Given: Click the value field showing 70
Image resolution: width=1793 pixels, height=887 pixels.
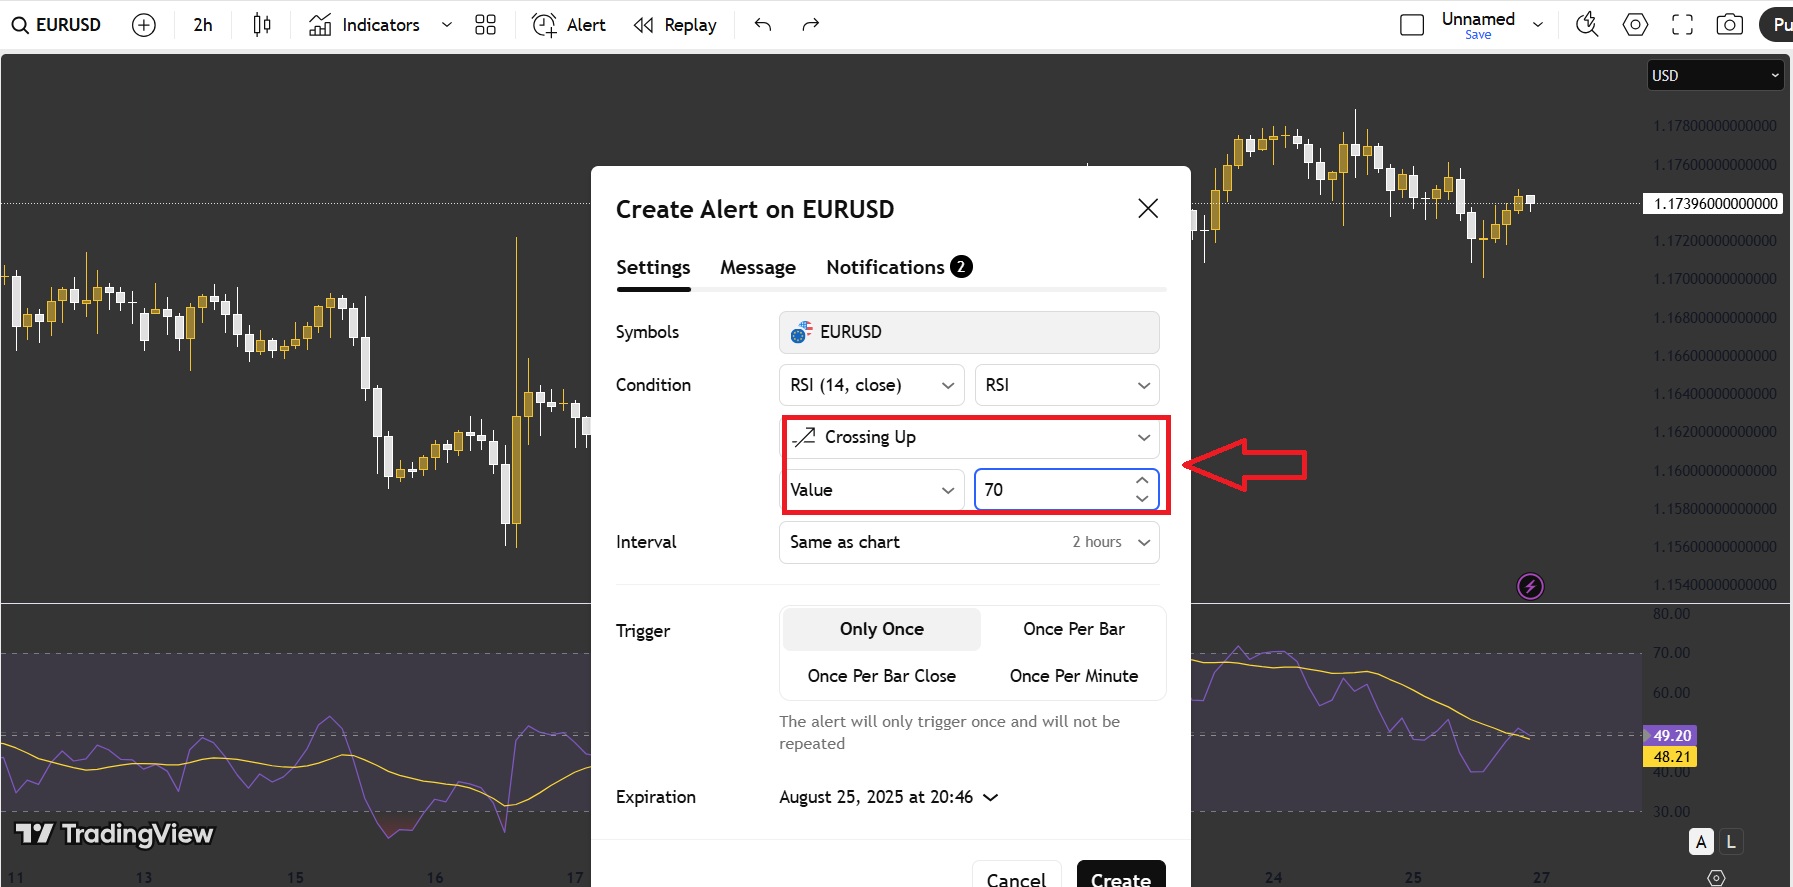Looking at the screenshot, I should [1067, 490].
